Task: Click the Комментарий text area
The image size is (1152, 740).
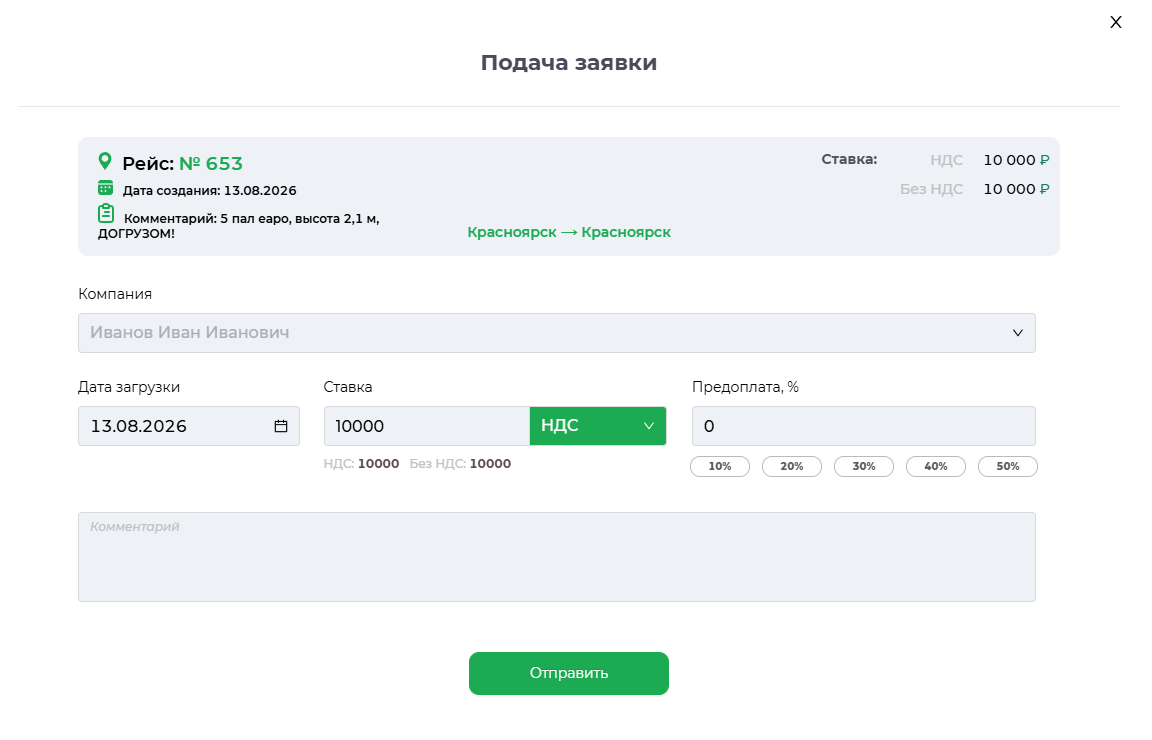Action: [557, 557]
